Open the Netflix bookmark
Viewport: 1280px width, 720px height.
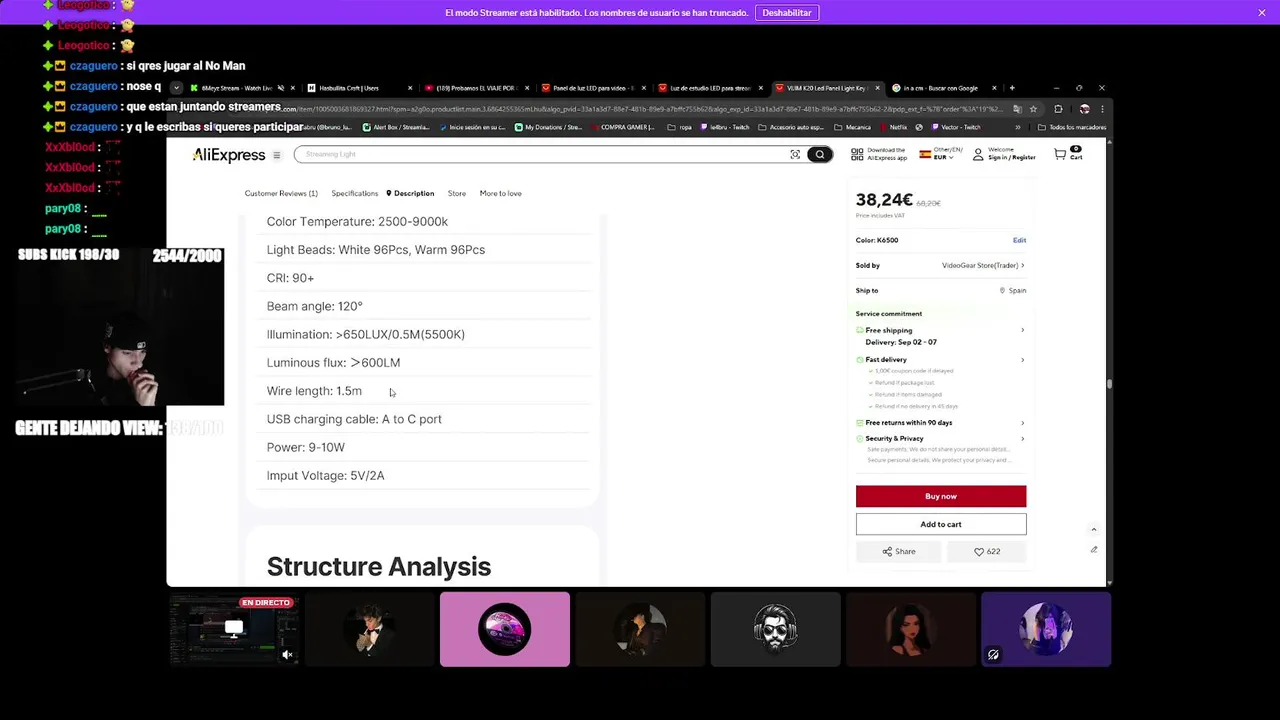click(892, 128)
